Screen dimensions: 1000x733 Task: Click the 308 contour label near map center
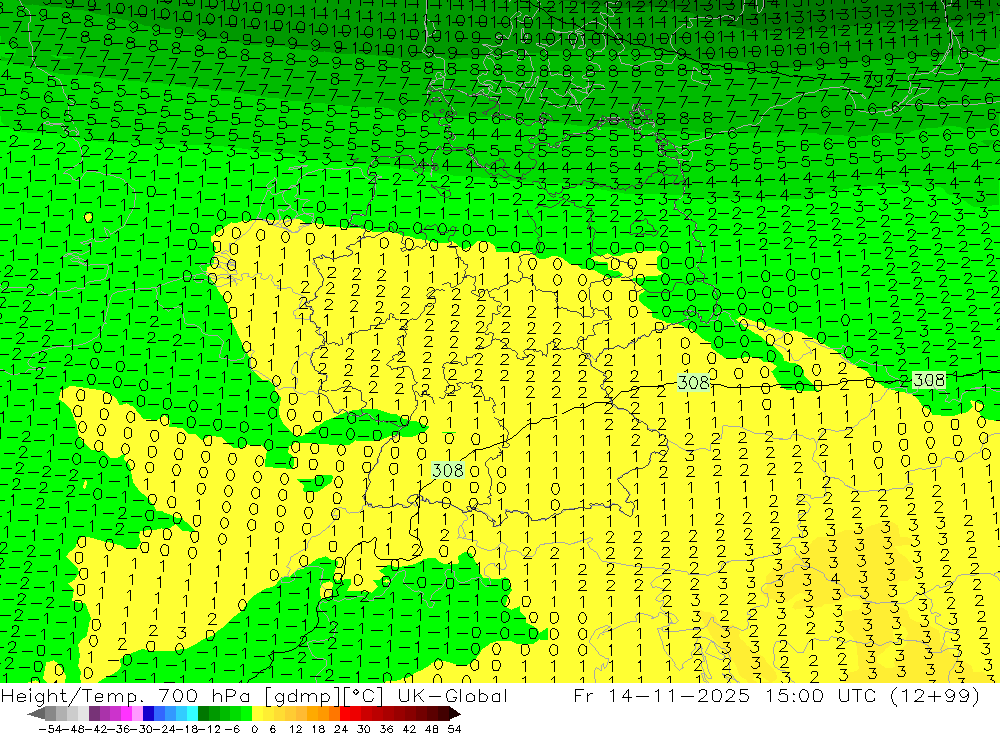click(x=693, y=382)
